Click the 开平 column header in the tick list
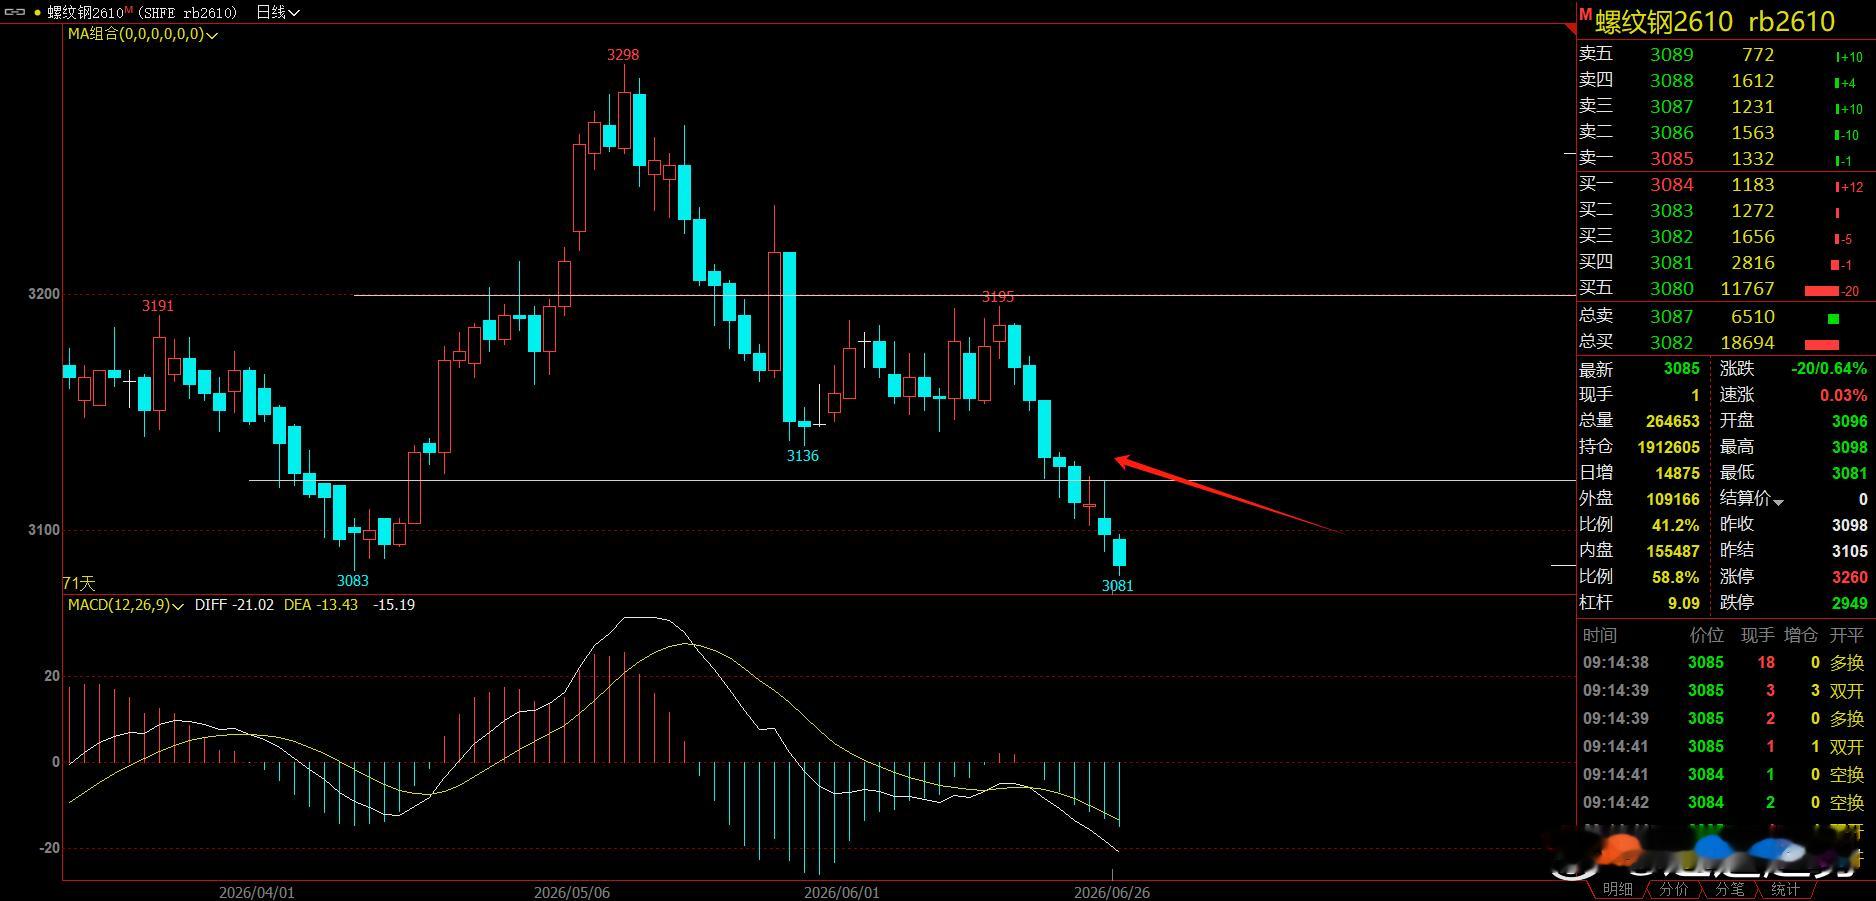 click(1846, 635)
